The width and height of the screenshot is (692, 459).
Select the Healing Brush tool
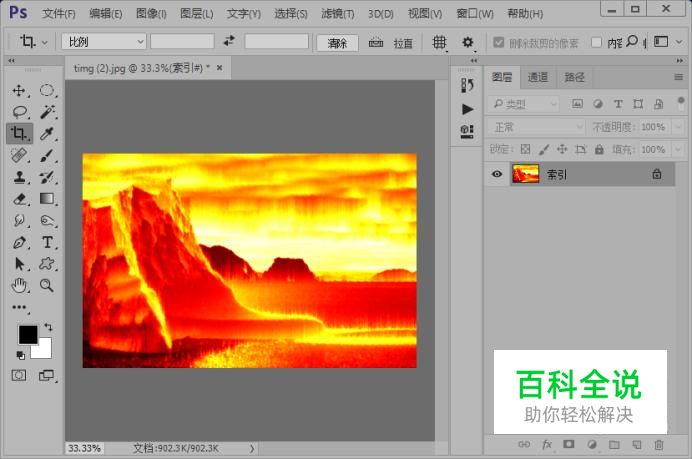coord(19,155)
